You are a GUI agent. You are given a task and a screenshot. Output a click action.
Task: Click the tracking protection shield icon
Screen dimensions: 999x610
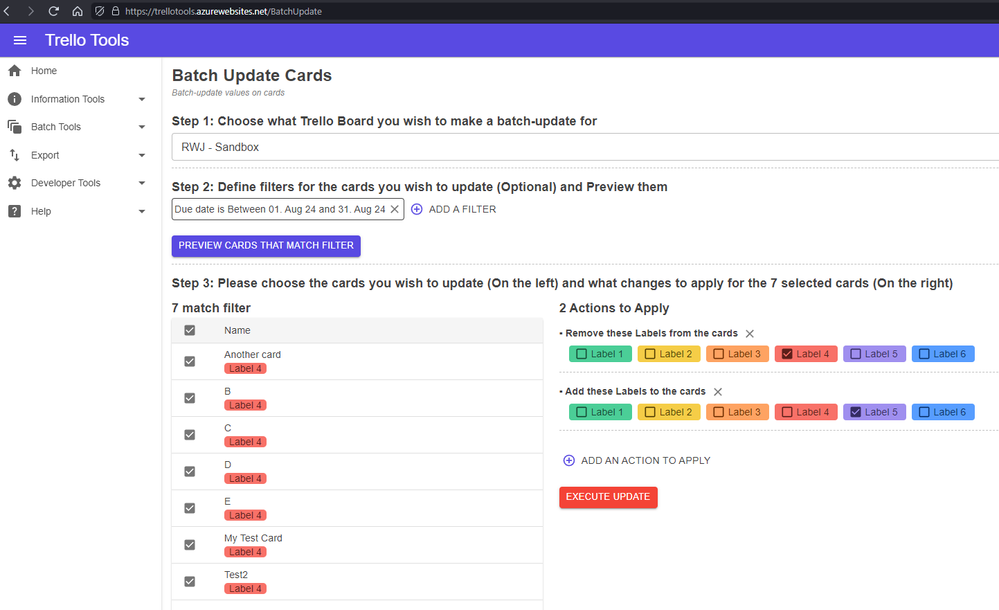click(x=99, y=11)
